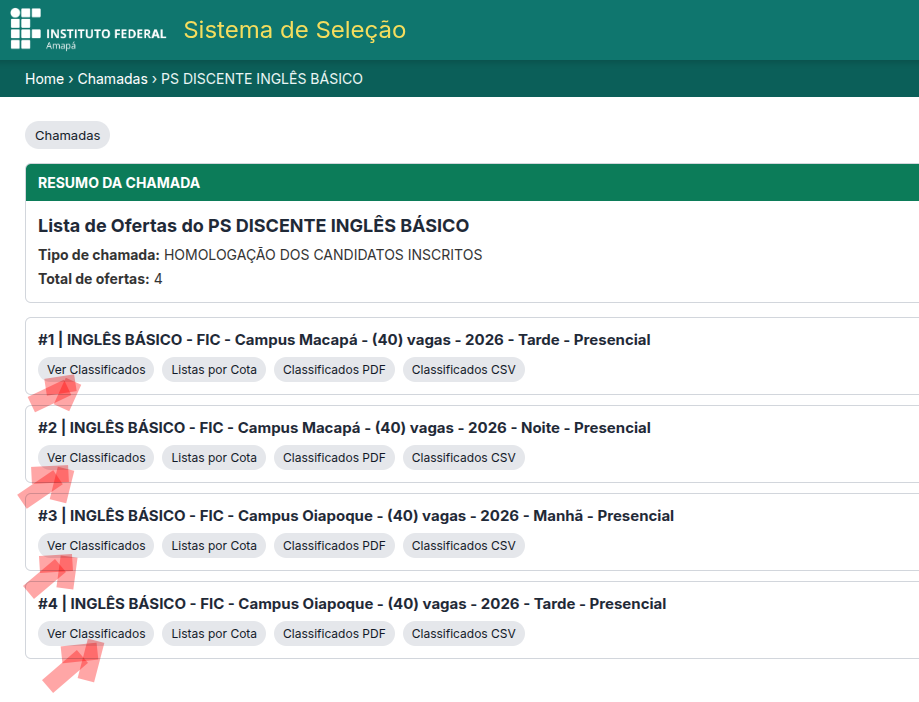Download Classificados CSV for offer #1

click(x=463, y=370)
